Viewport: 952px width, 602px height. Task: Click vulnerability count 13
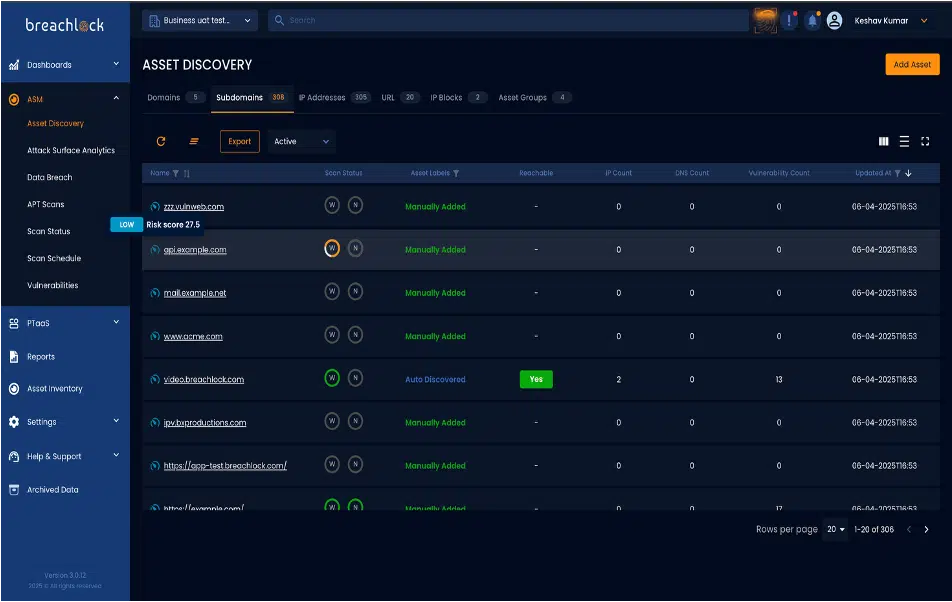pos(778,380)
